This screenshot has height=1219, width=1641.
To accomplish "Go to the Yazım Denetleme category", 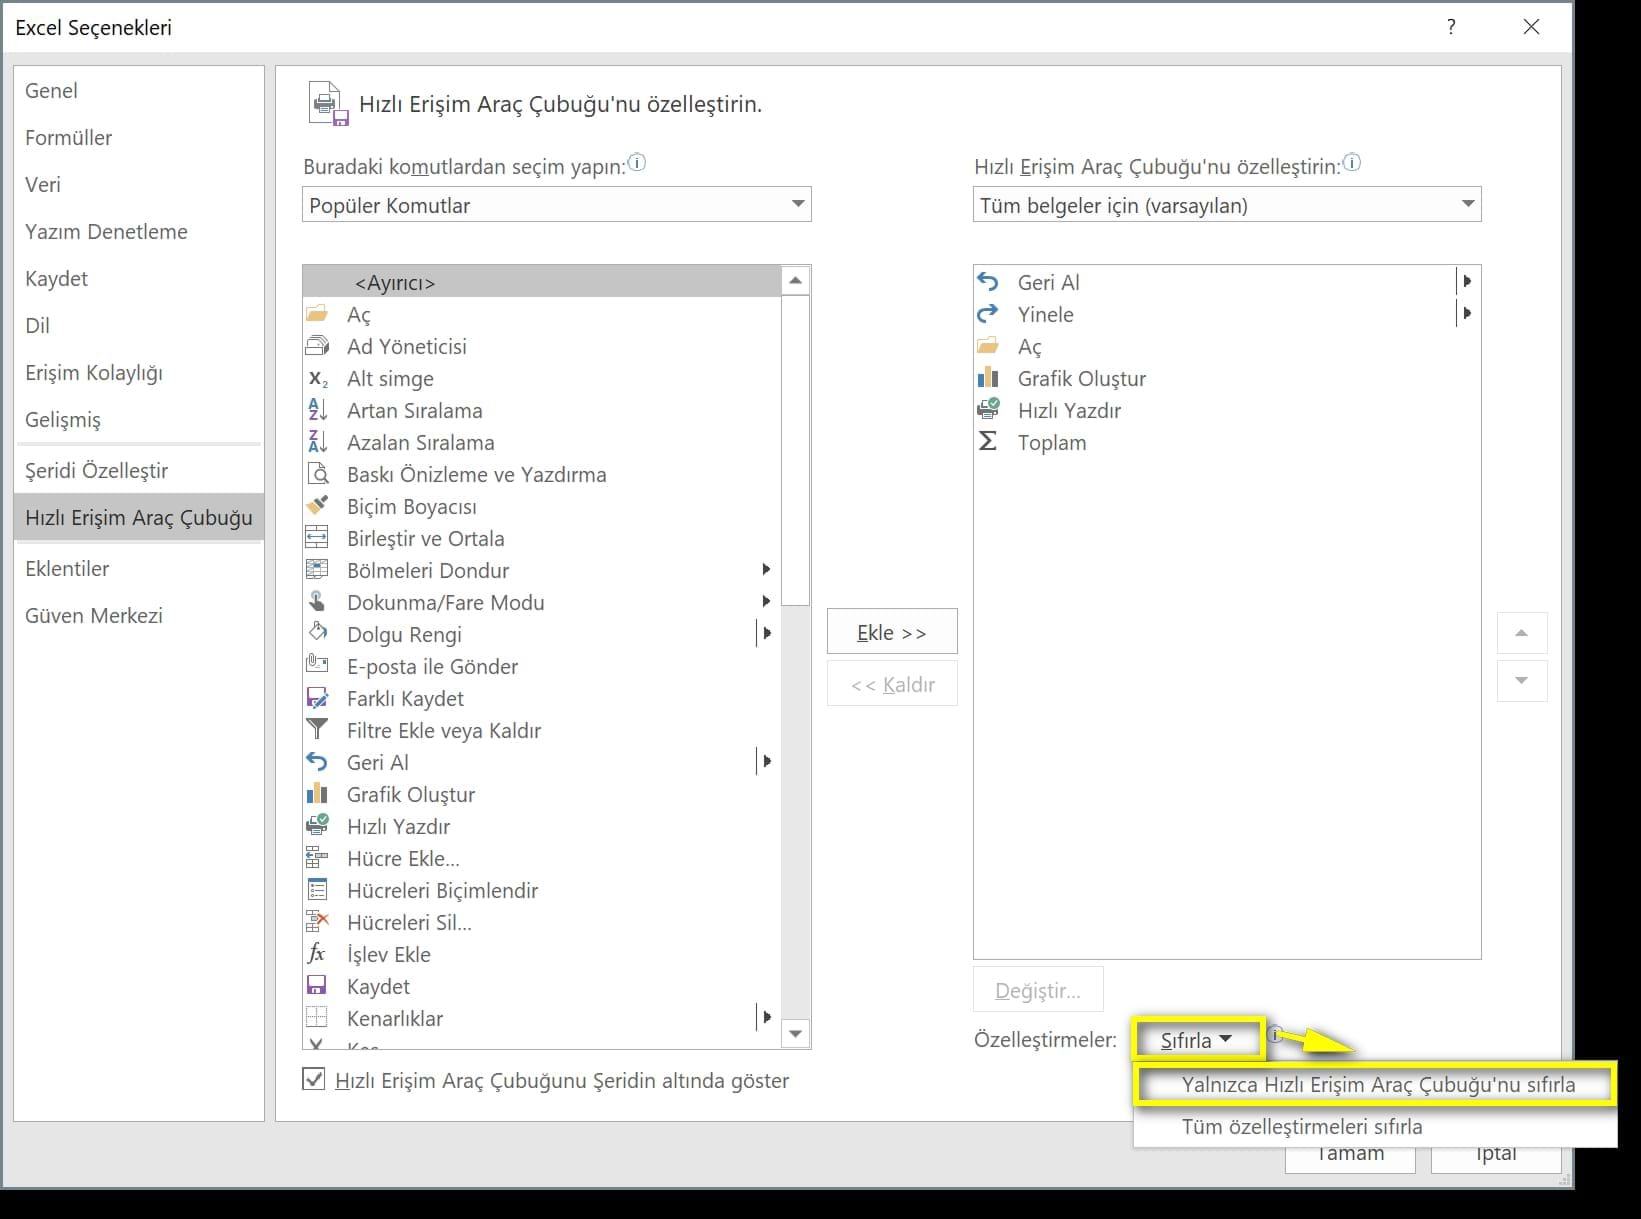I will (x=139, y=231).
